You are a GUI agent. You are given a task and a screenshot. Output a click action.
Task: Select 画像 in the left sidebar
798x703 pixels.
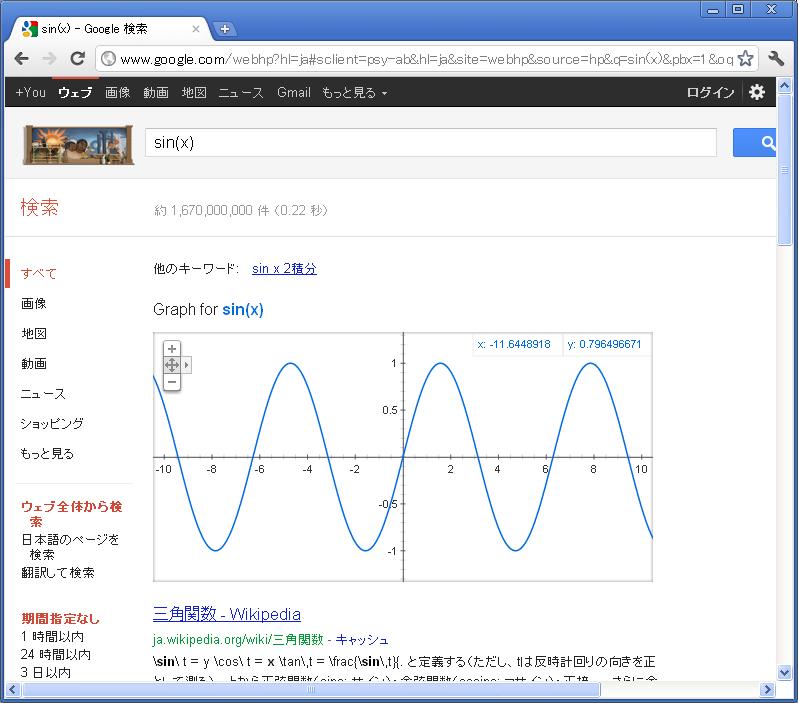[x=33, y=303]
